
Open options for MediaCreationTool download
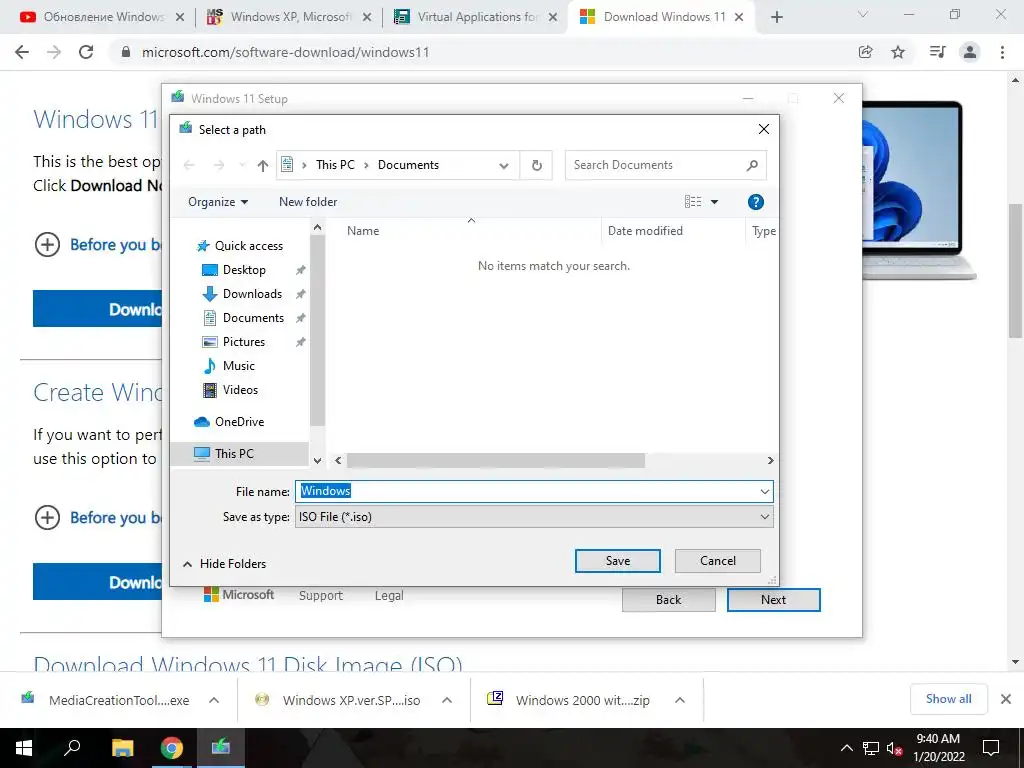214,700
